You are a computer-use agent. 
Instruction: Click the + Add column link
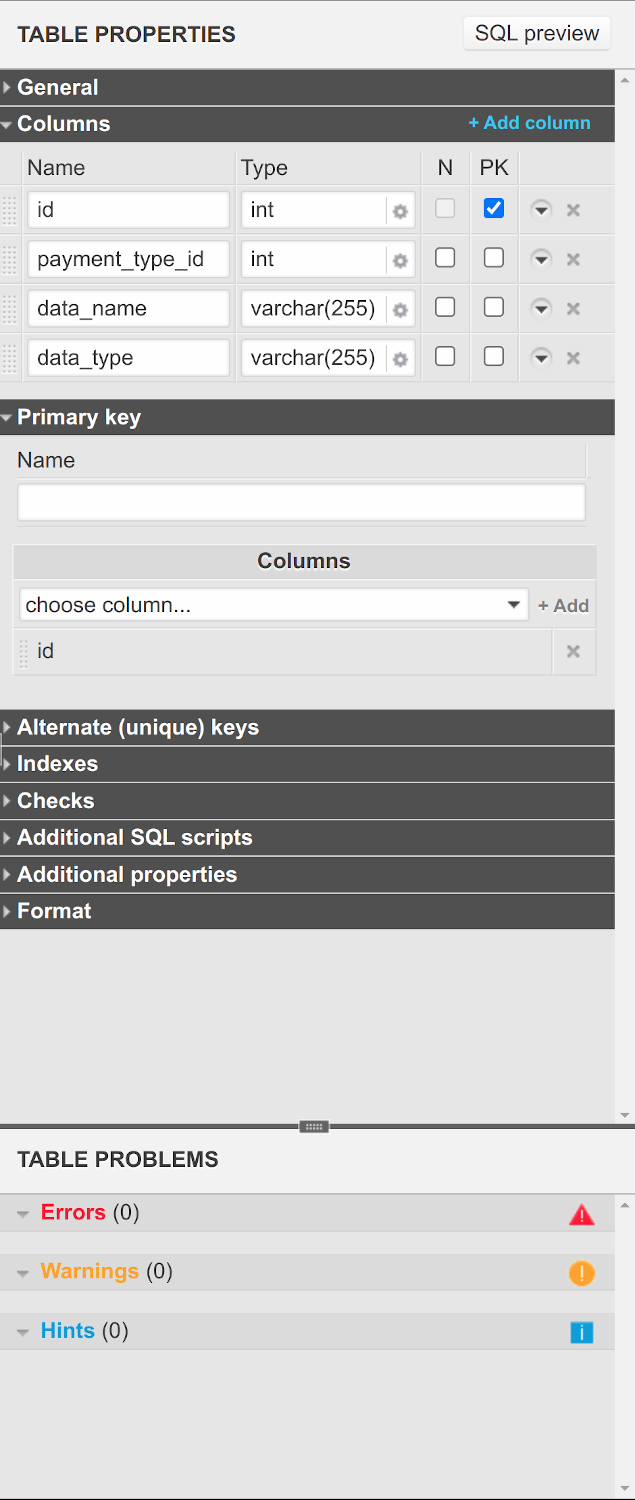click(529, 123)
